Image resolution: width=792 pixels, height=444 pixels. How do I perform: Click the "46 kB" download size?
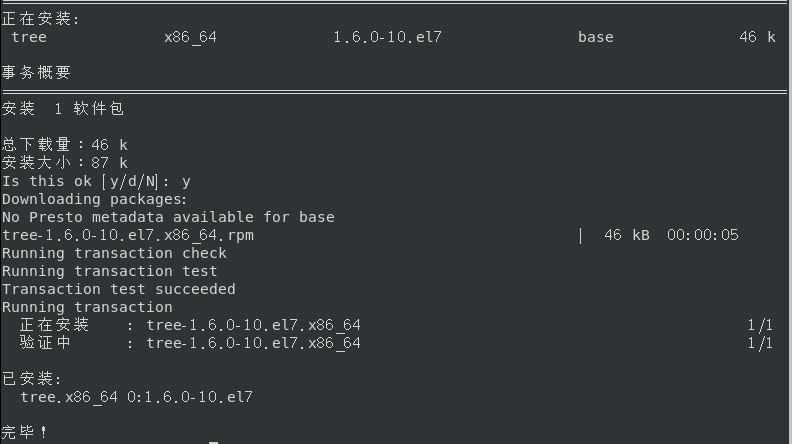(x=626, y=235)
